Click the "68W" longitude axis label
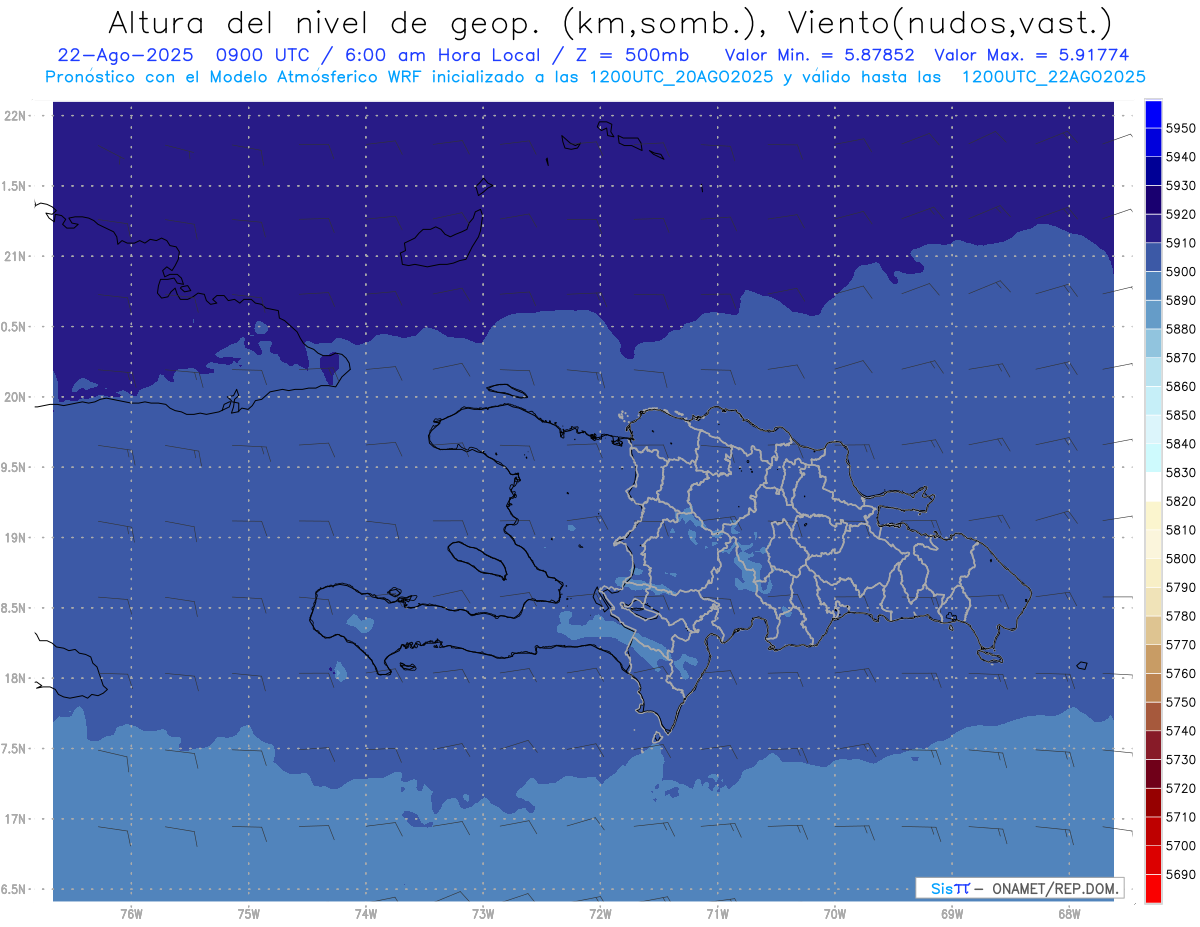This screenshot has height=927, width=1200. pos(1068,915)
